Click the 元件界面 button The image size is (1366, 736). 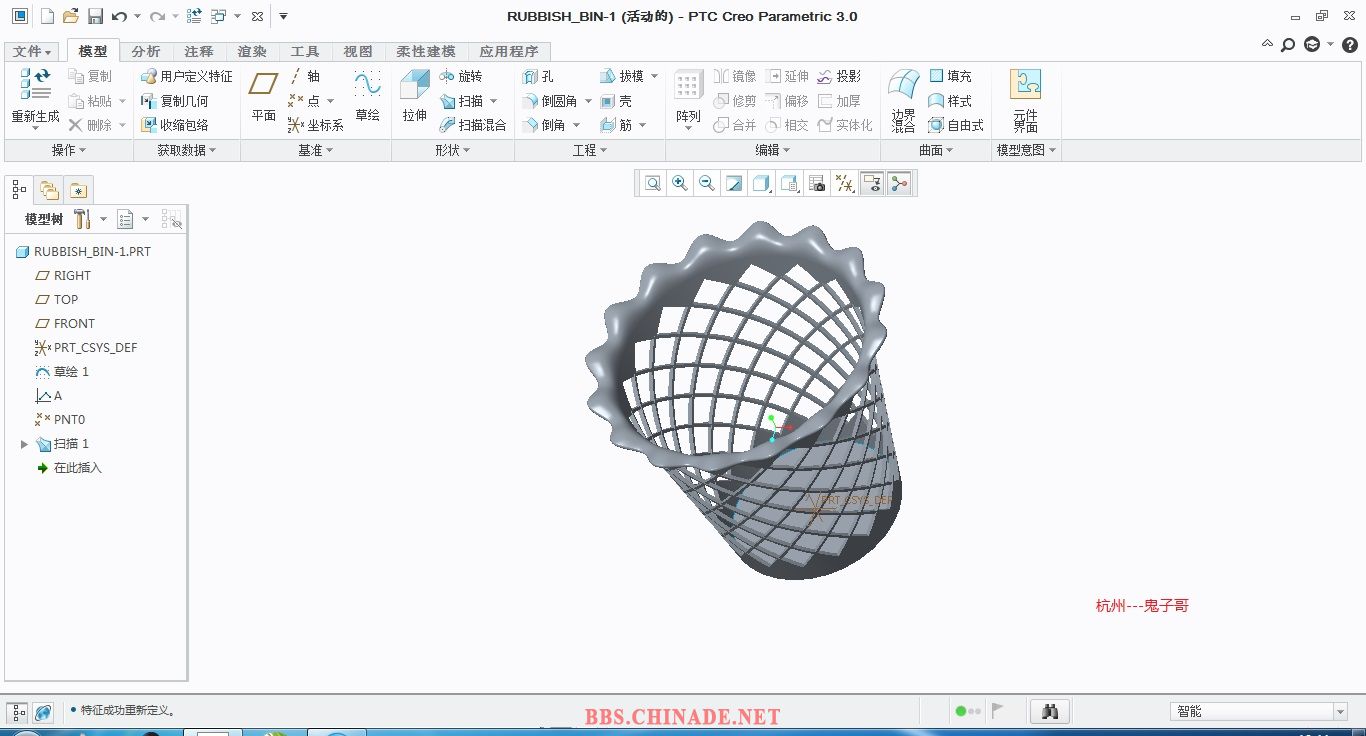coord(1025,100)
